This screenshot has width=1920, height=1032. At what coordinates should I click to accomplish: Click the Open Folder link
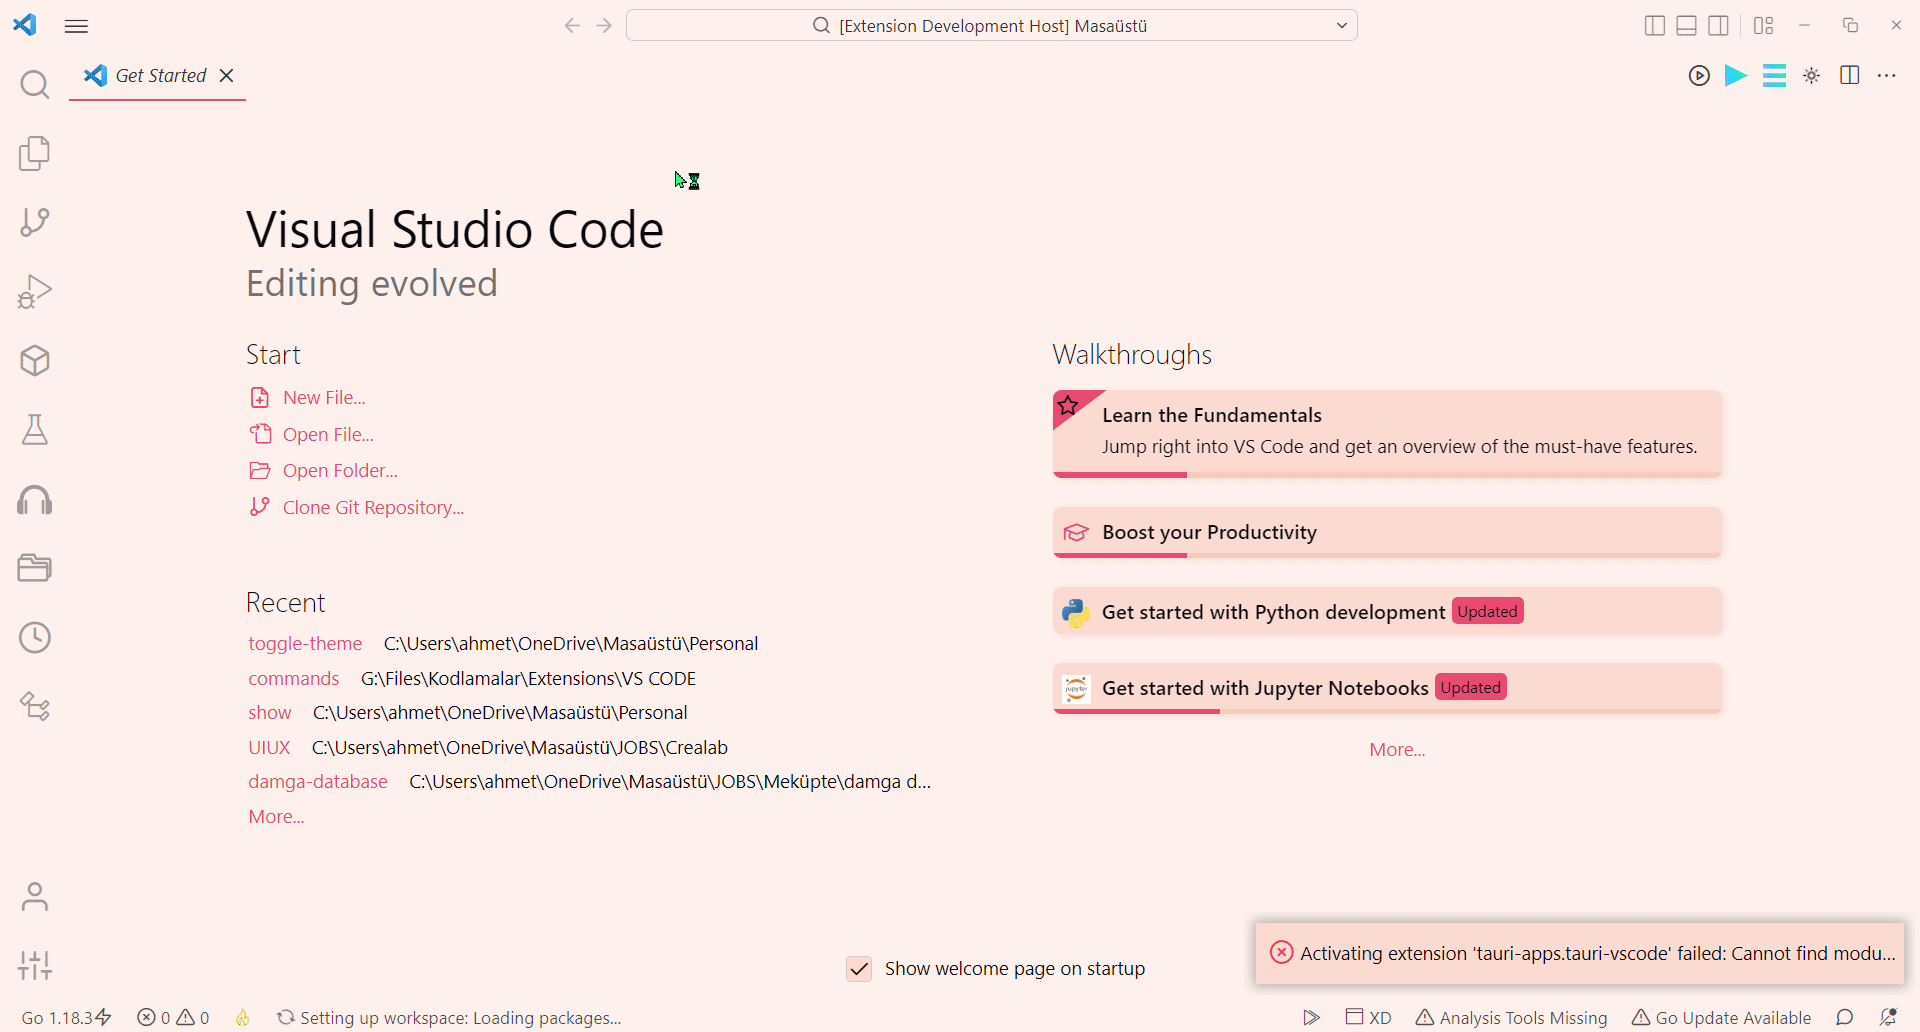pyautogui.click(x=340, y=471)
